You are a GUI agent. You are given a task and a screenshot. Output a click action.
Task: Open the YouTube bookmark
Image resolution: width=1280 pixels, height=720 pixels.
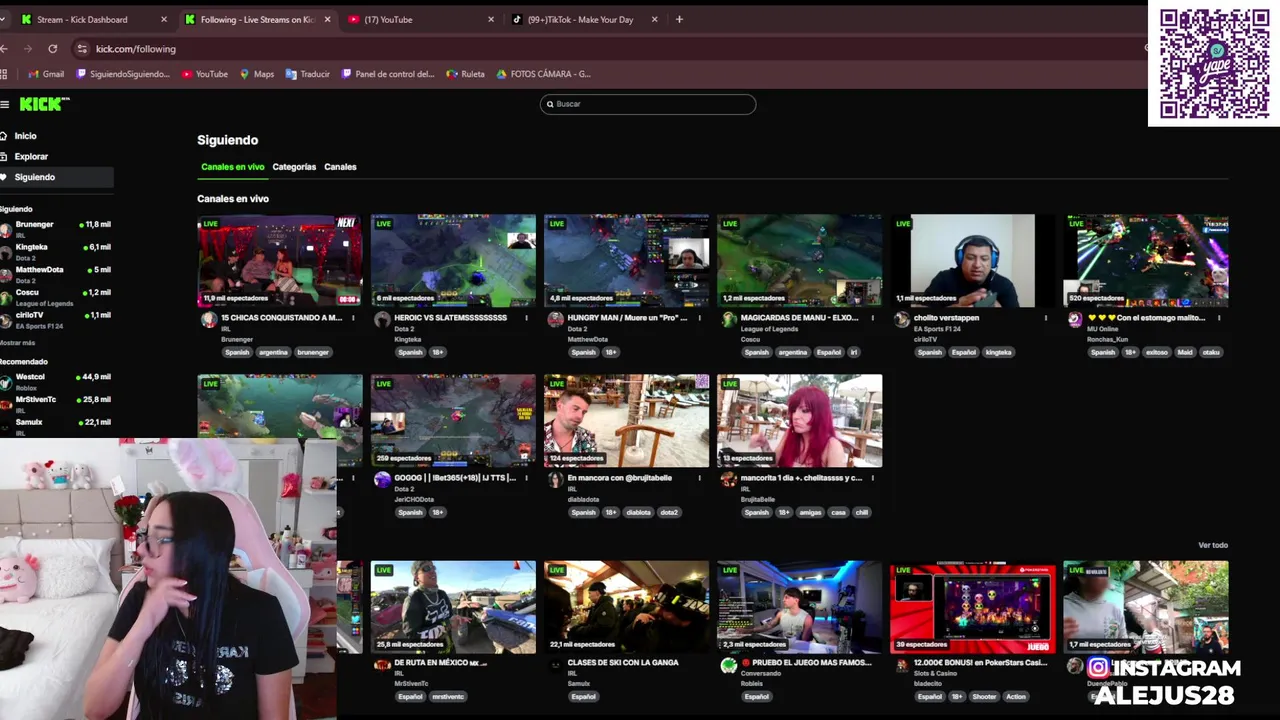[x=205, y=74]
